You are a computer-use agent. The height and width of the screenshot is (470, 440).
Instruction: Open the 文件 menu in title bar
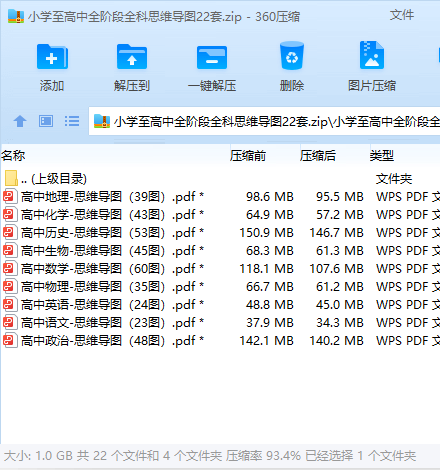(x=402, y=15)
